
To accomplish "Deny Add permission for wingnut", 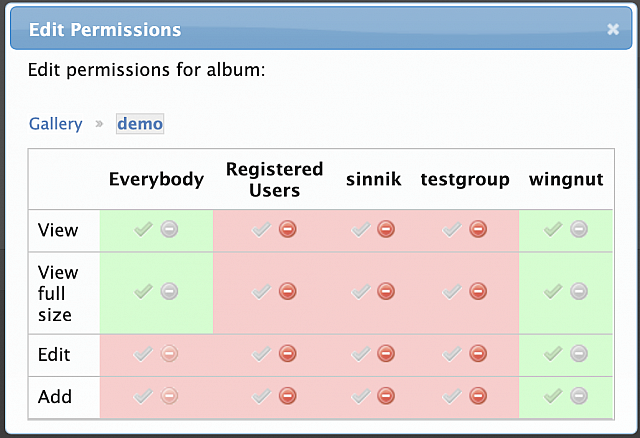I will [x=579, y=396].
